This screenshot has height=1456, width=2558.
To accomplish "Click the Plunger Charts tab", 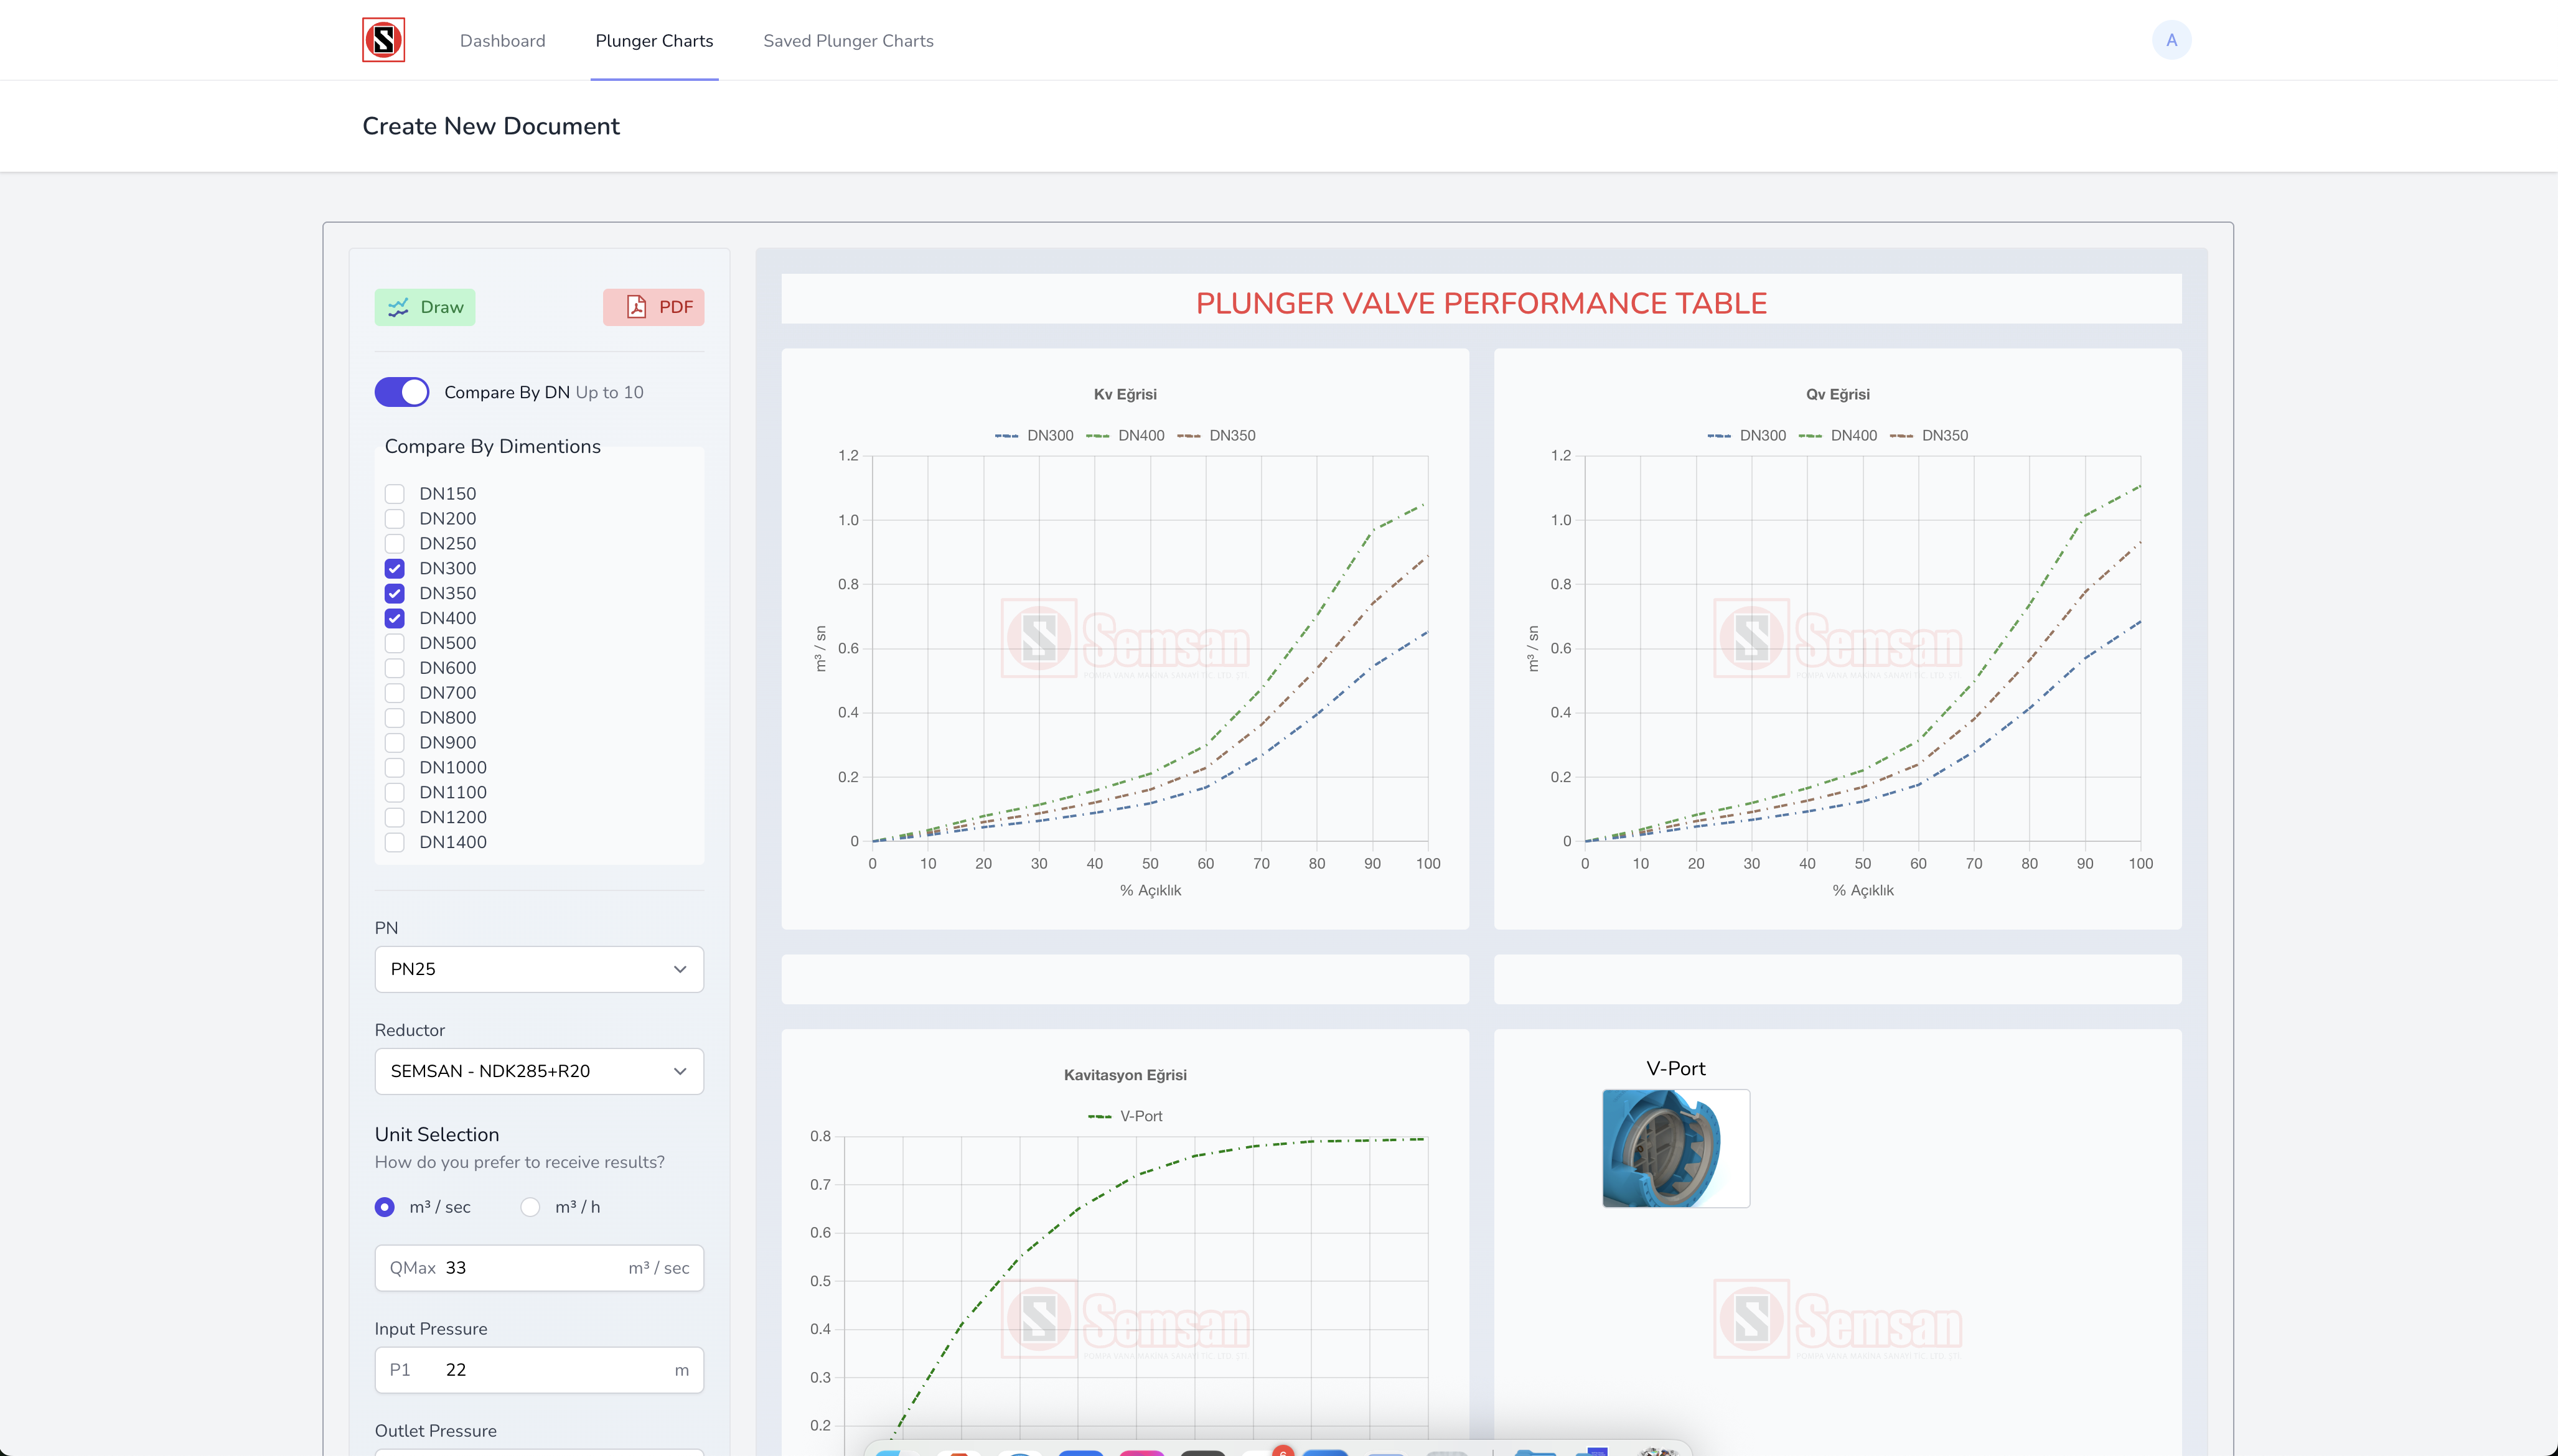I will click(x=654, y=41).
